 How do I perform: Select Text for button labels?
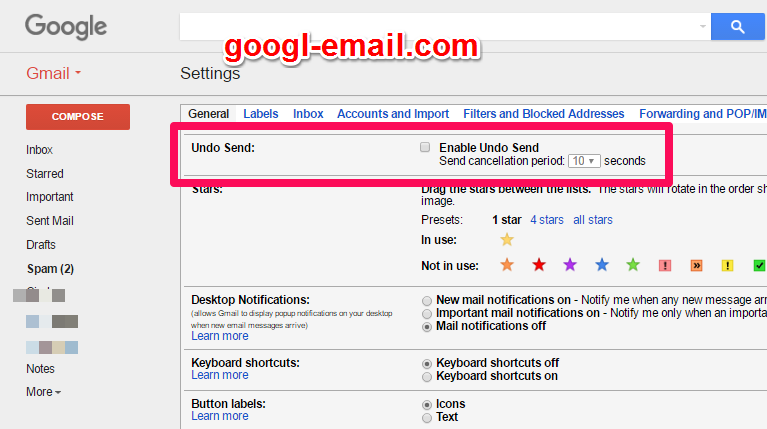click(427, 418)
